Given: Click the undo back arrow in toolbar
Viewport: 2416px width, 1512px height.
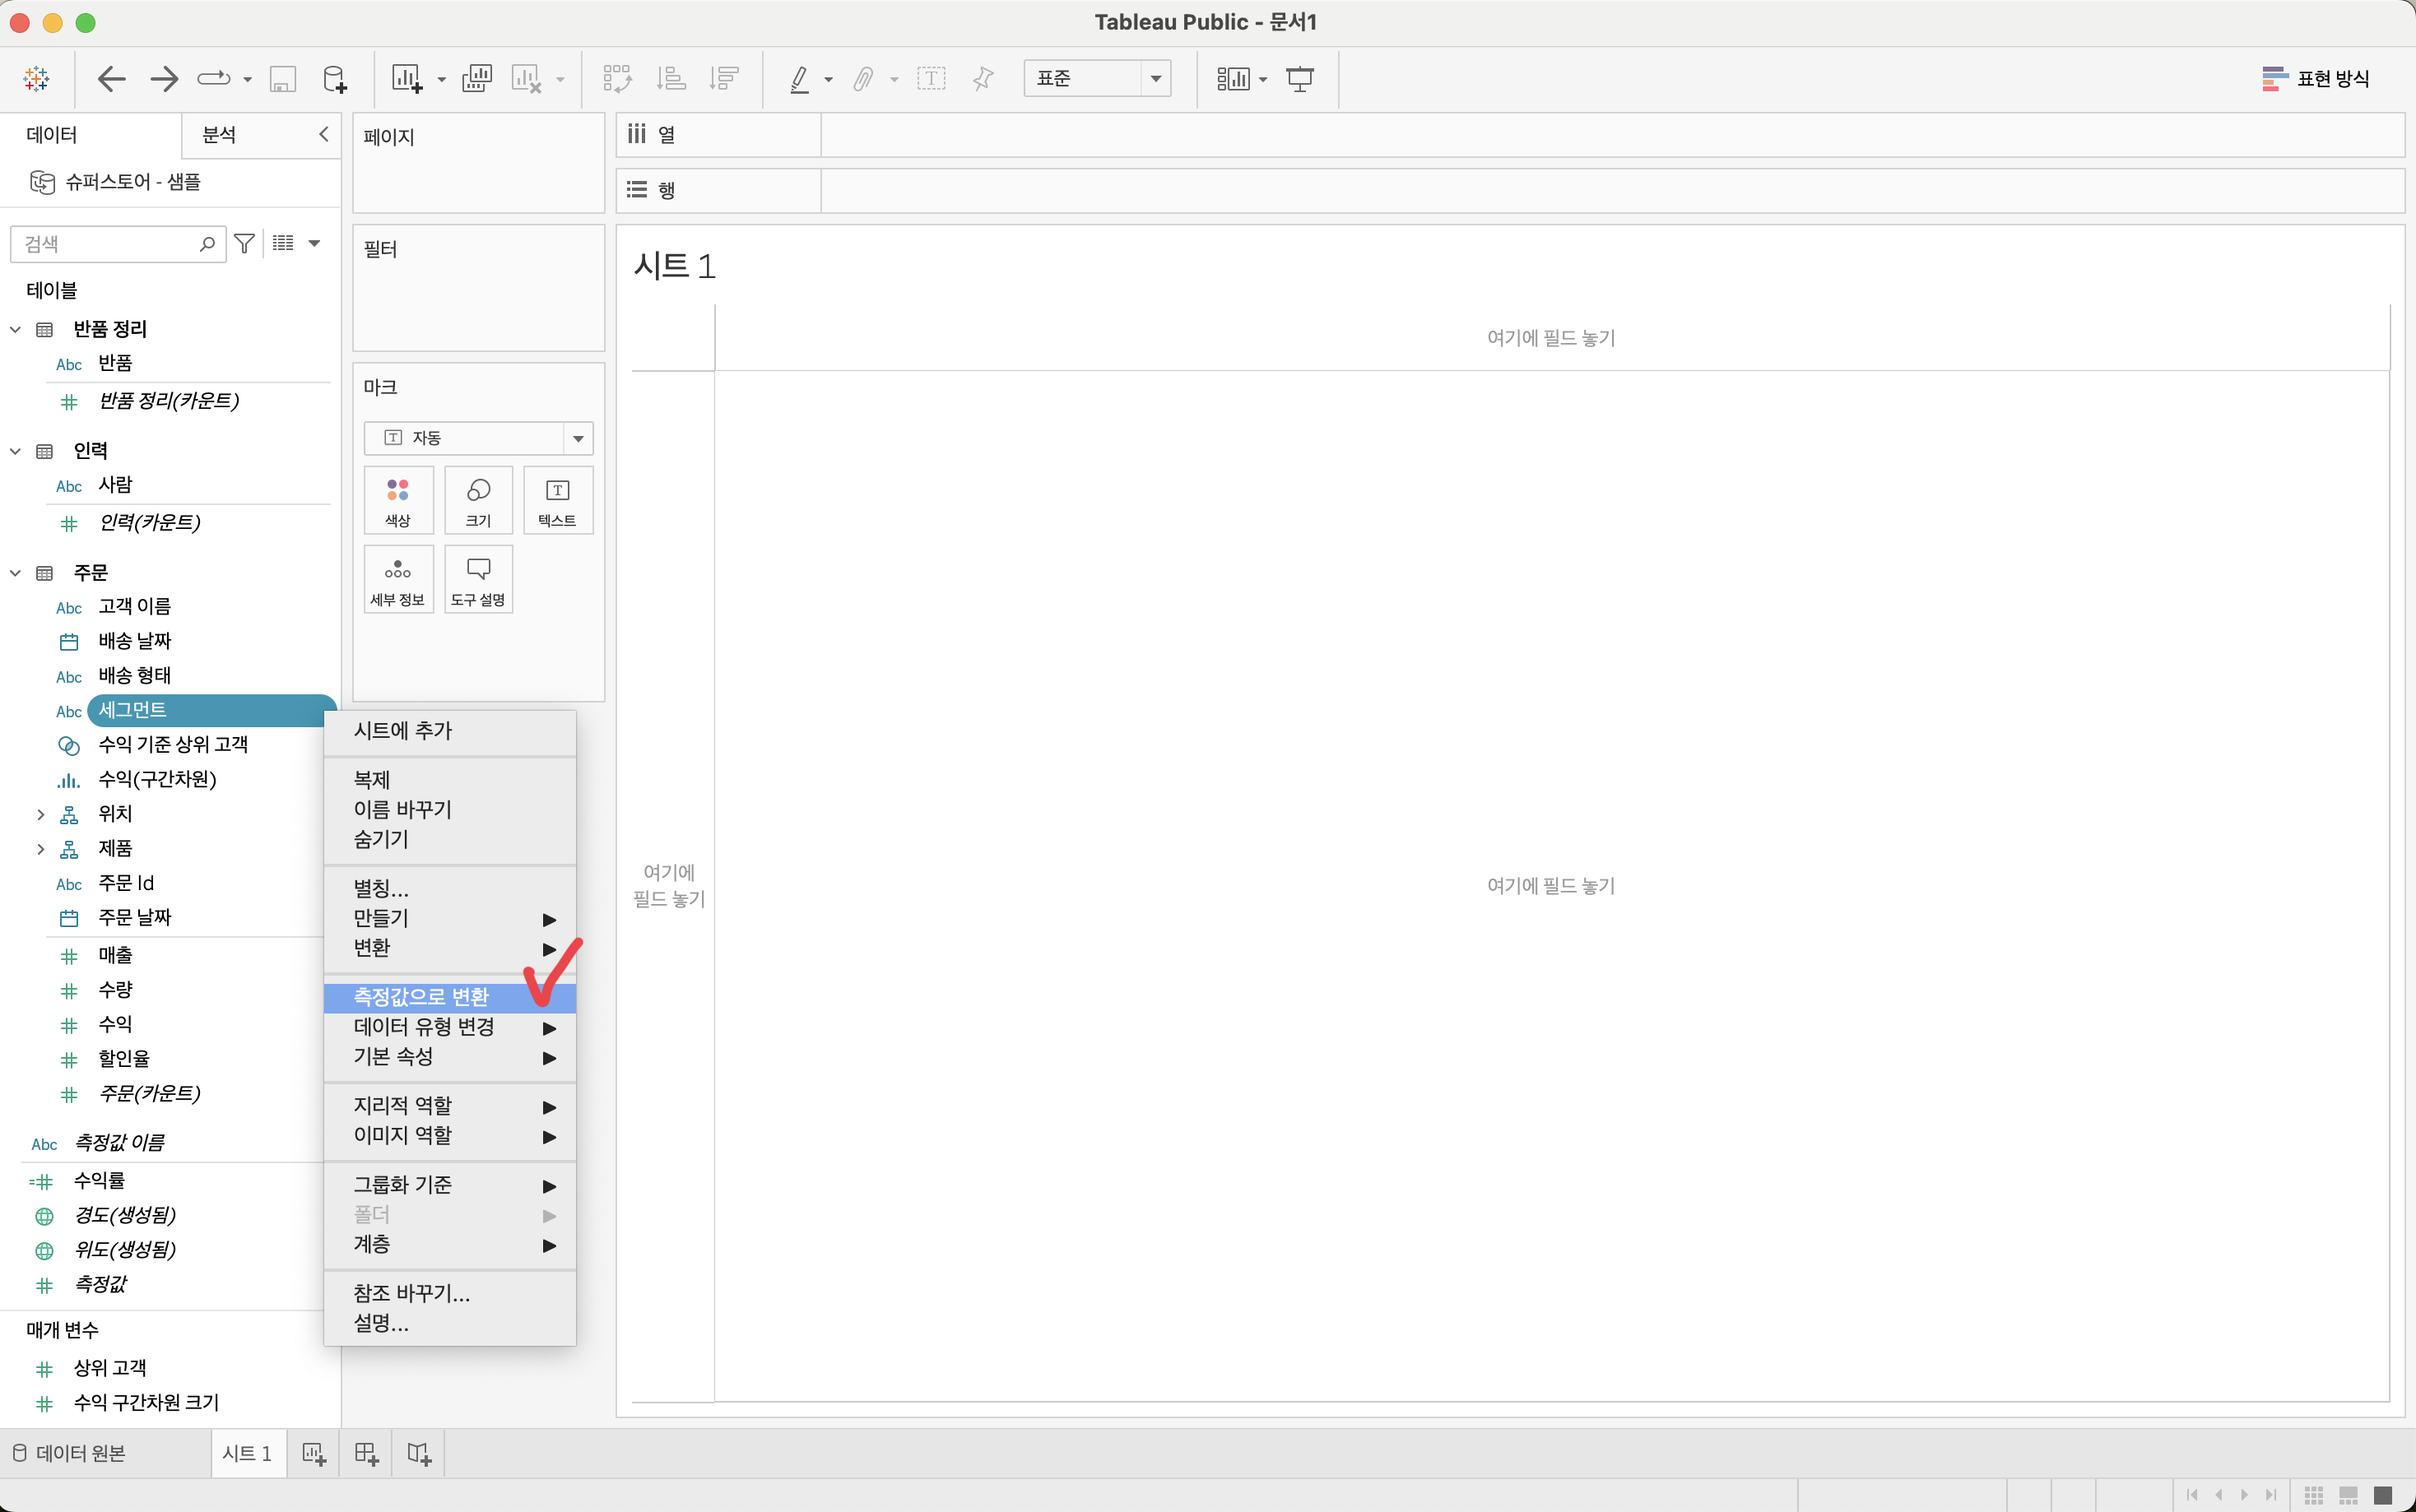Looking at the screenshot, I should [x=111, y=78].
